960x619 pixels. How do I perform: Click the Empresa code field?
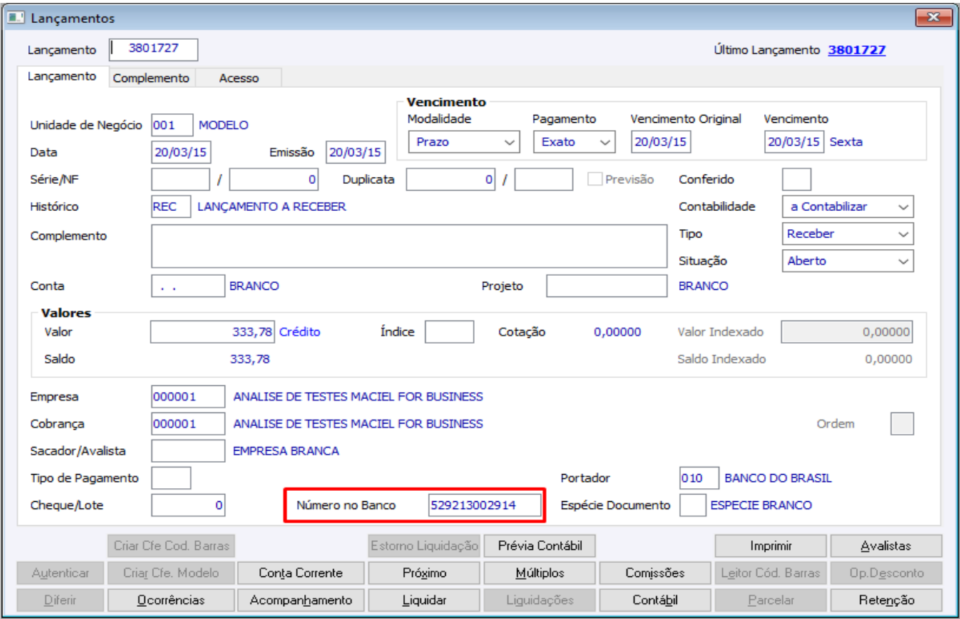pos(188,397)
